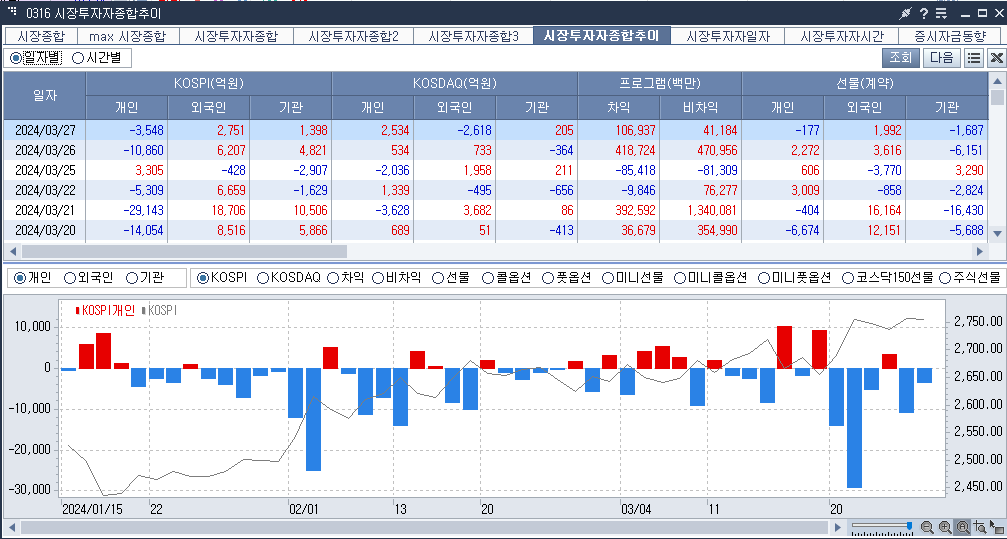Viewport: 1007px width, 539px height.
Task: Open help with the question mark icon
Action: coord(924,13)
